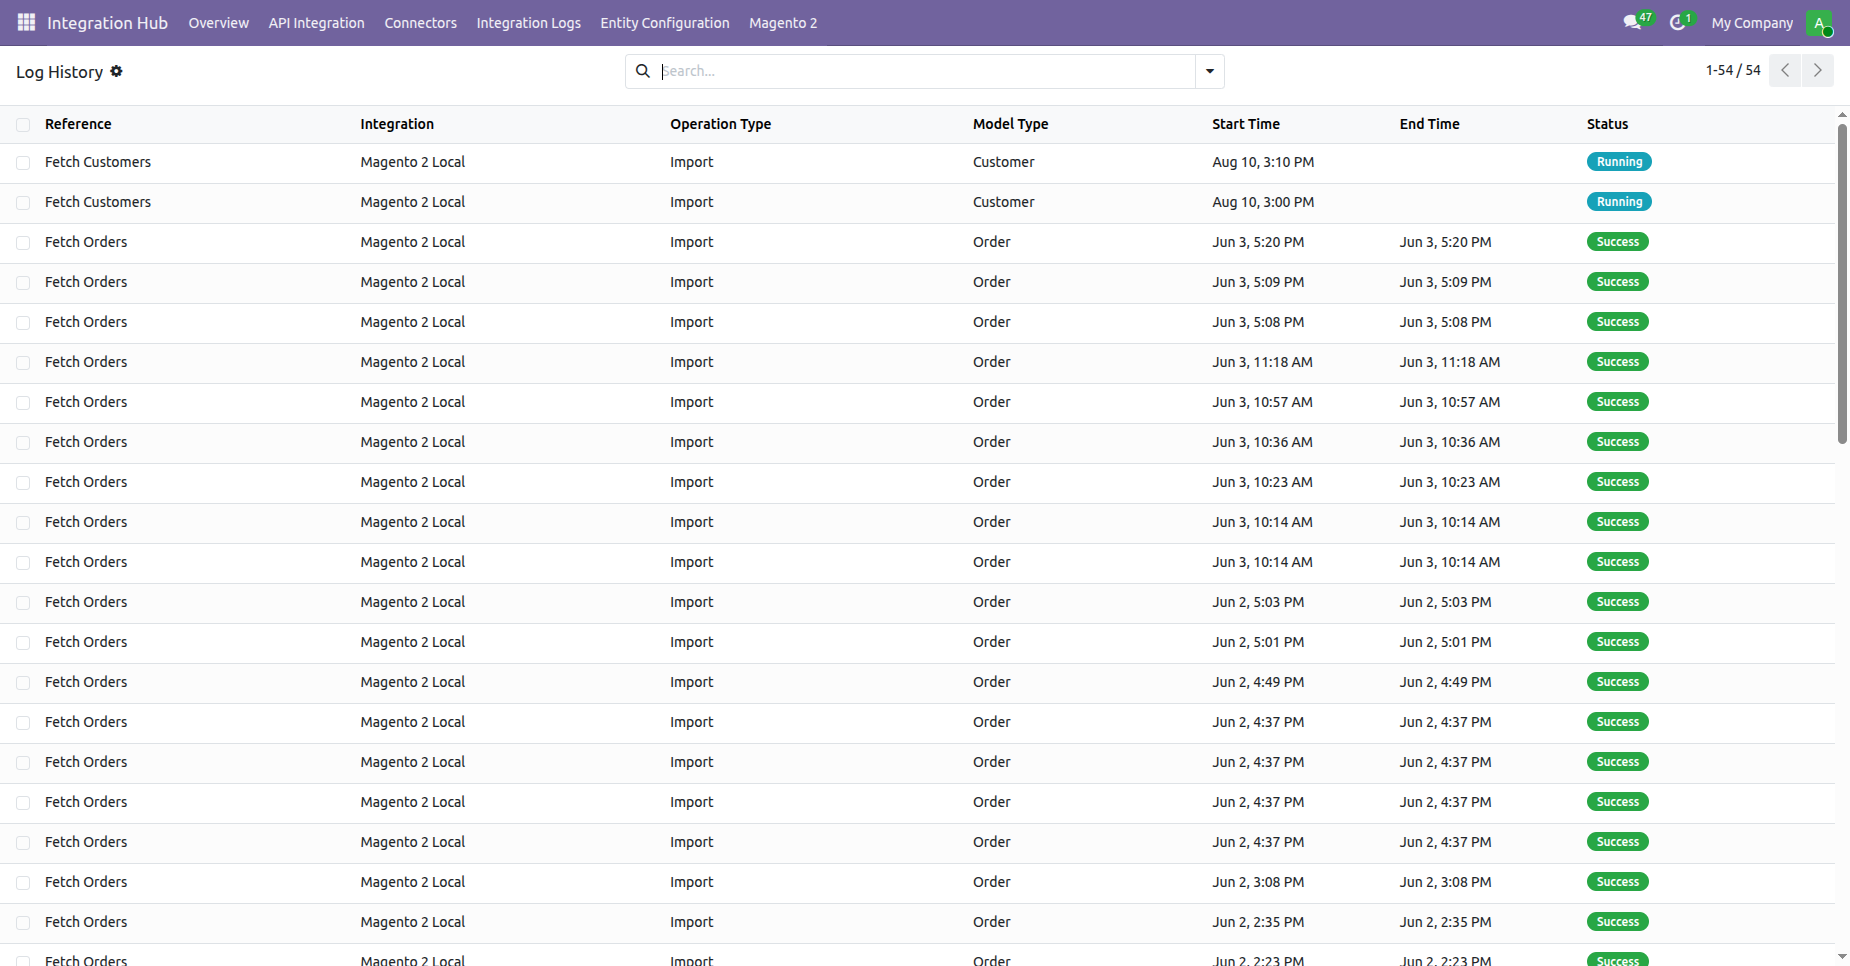Viewport: 1850px width, 966px height.
Task: Click 'Jun 3, 10:23 AM' start time cell
Action: (x=1262, y=482)
